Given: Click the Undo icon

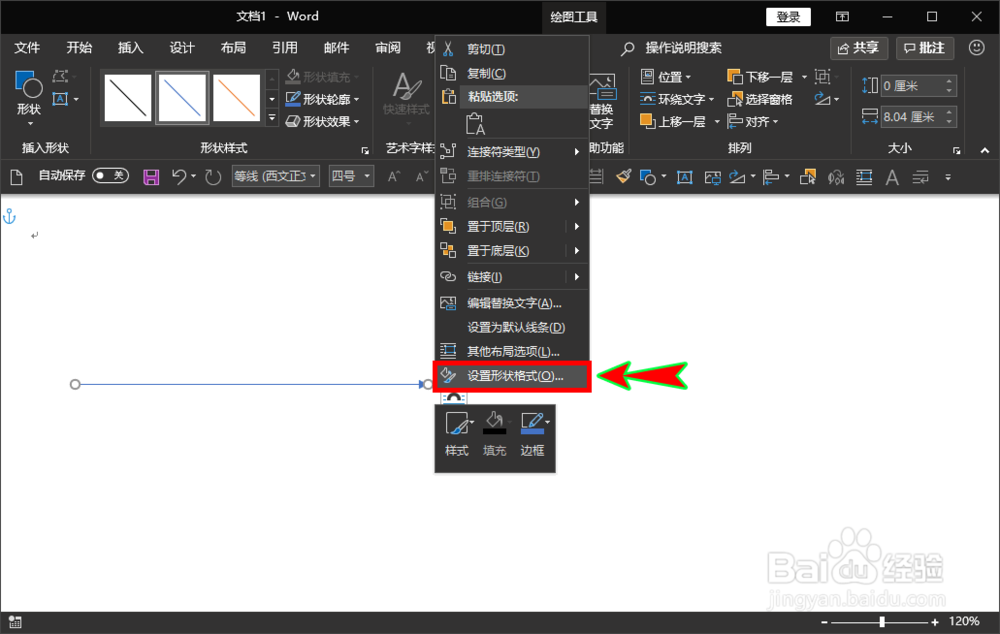Looking at the screenshot, I should click(x=179, y=177).
